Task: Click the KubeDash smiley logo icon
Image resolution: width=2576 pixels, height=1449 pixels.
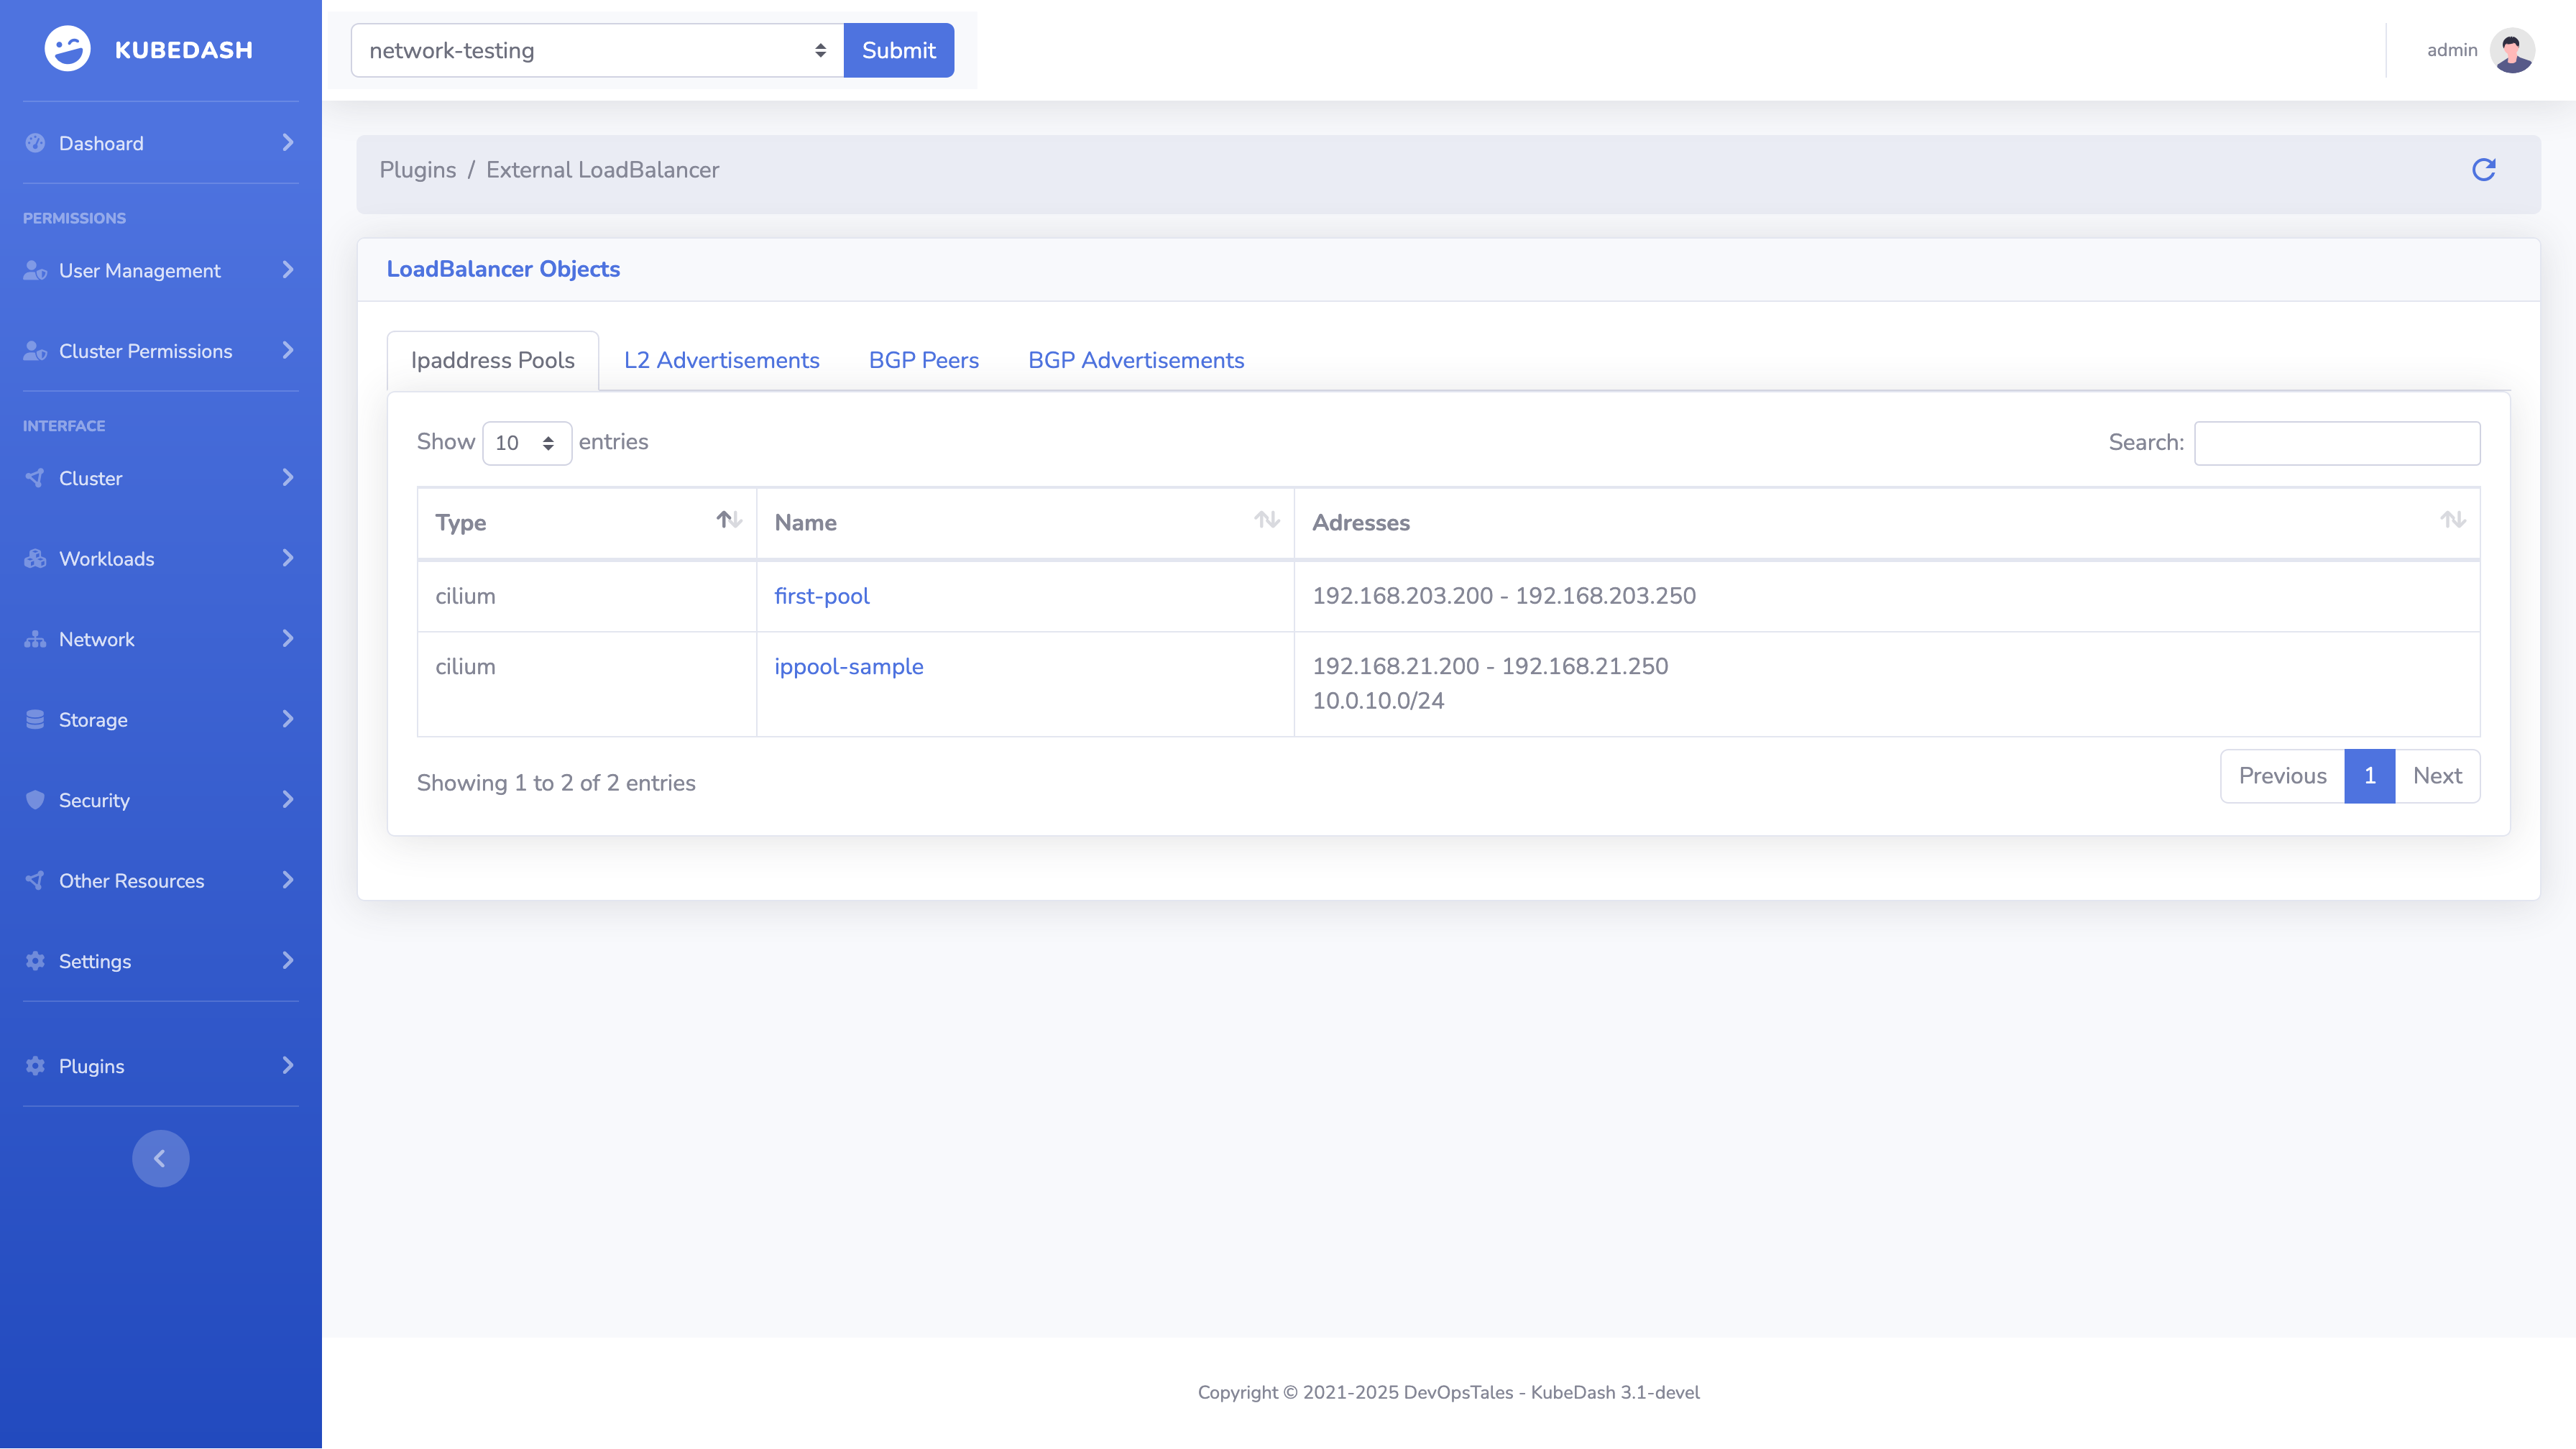Action: coord(68,49)
